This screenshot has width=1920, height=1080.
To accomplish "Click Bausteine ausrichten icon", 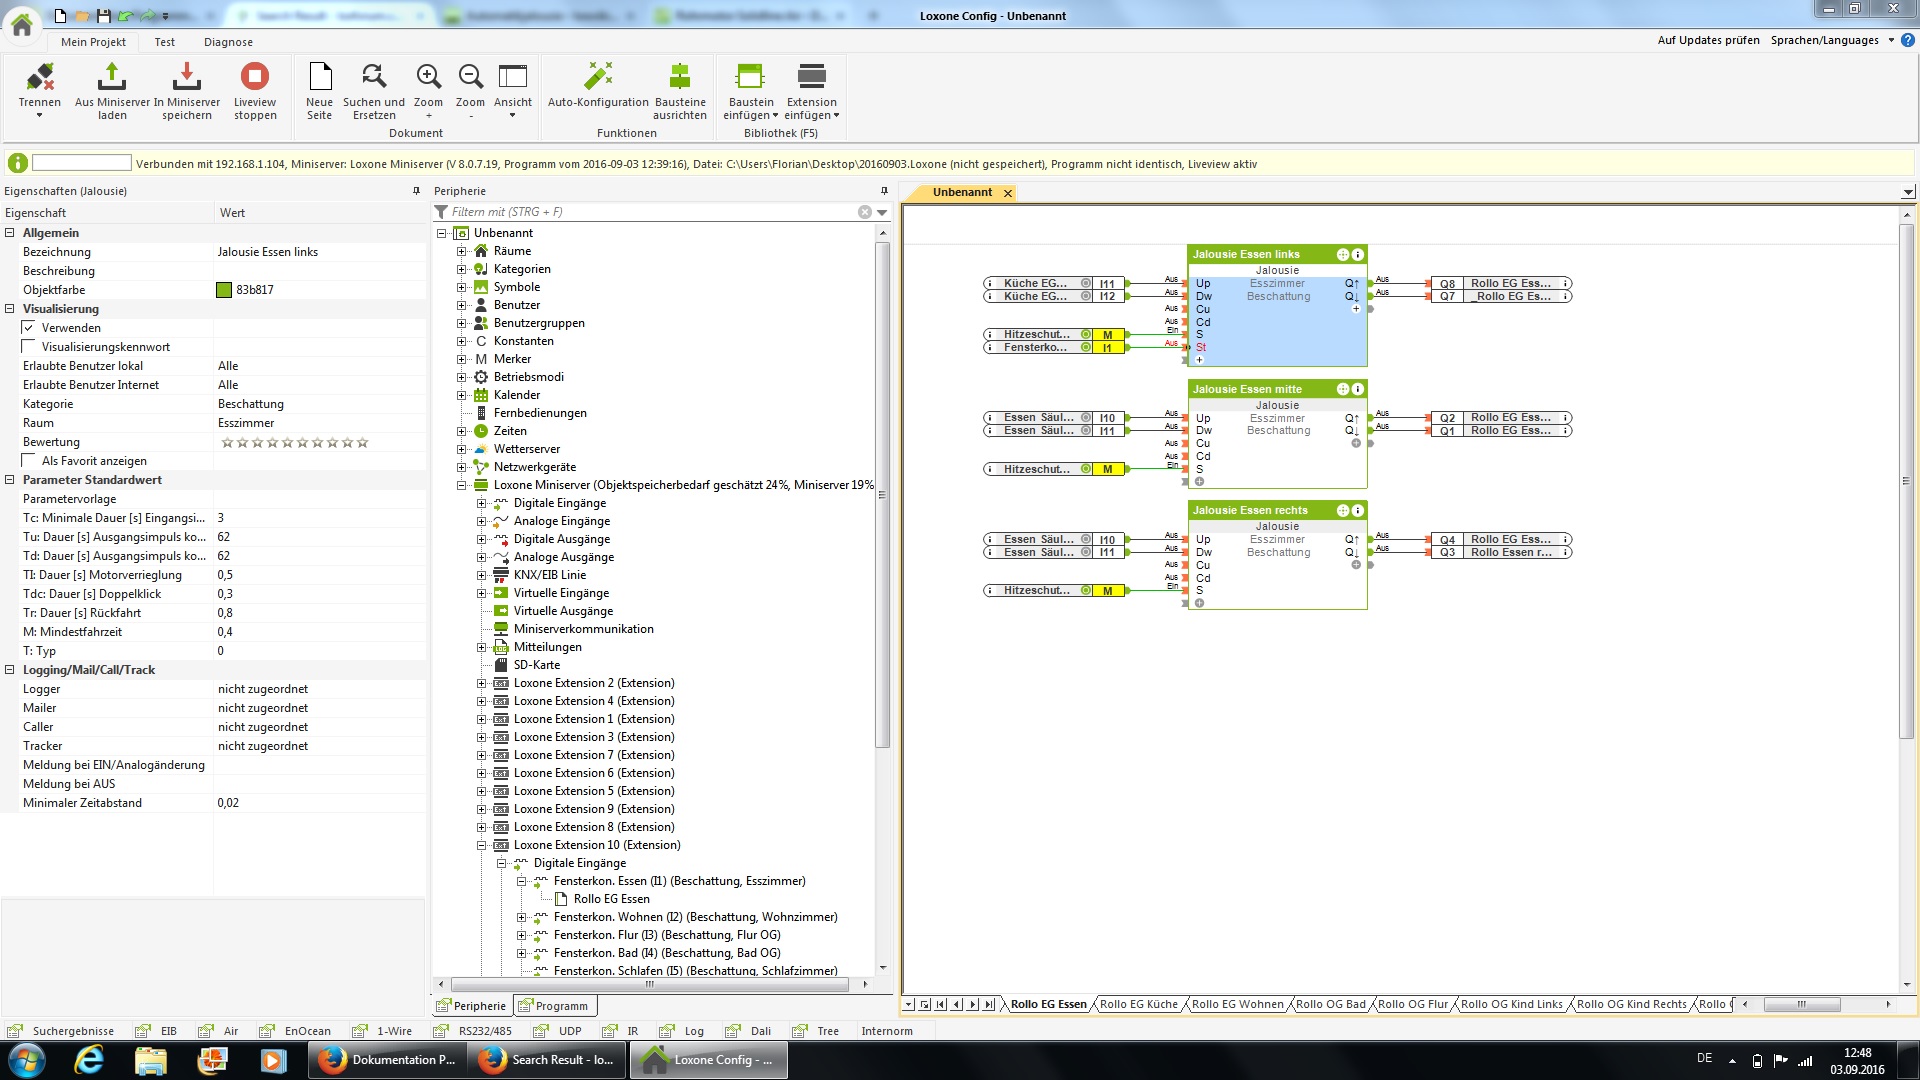I will pyautogui.click(x=680, y=77).
